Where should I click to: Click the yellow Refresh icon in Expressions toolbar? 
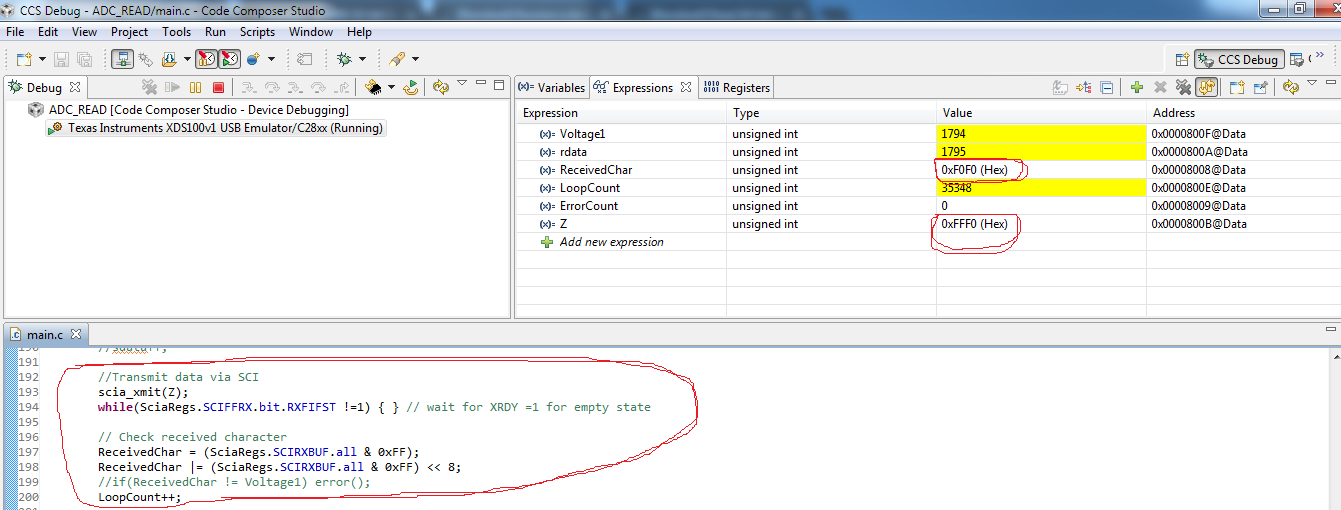point(1291,87)
